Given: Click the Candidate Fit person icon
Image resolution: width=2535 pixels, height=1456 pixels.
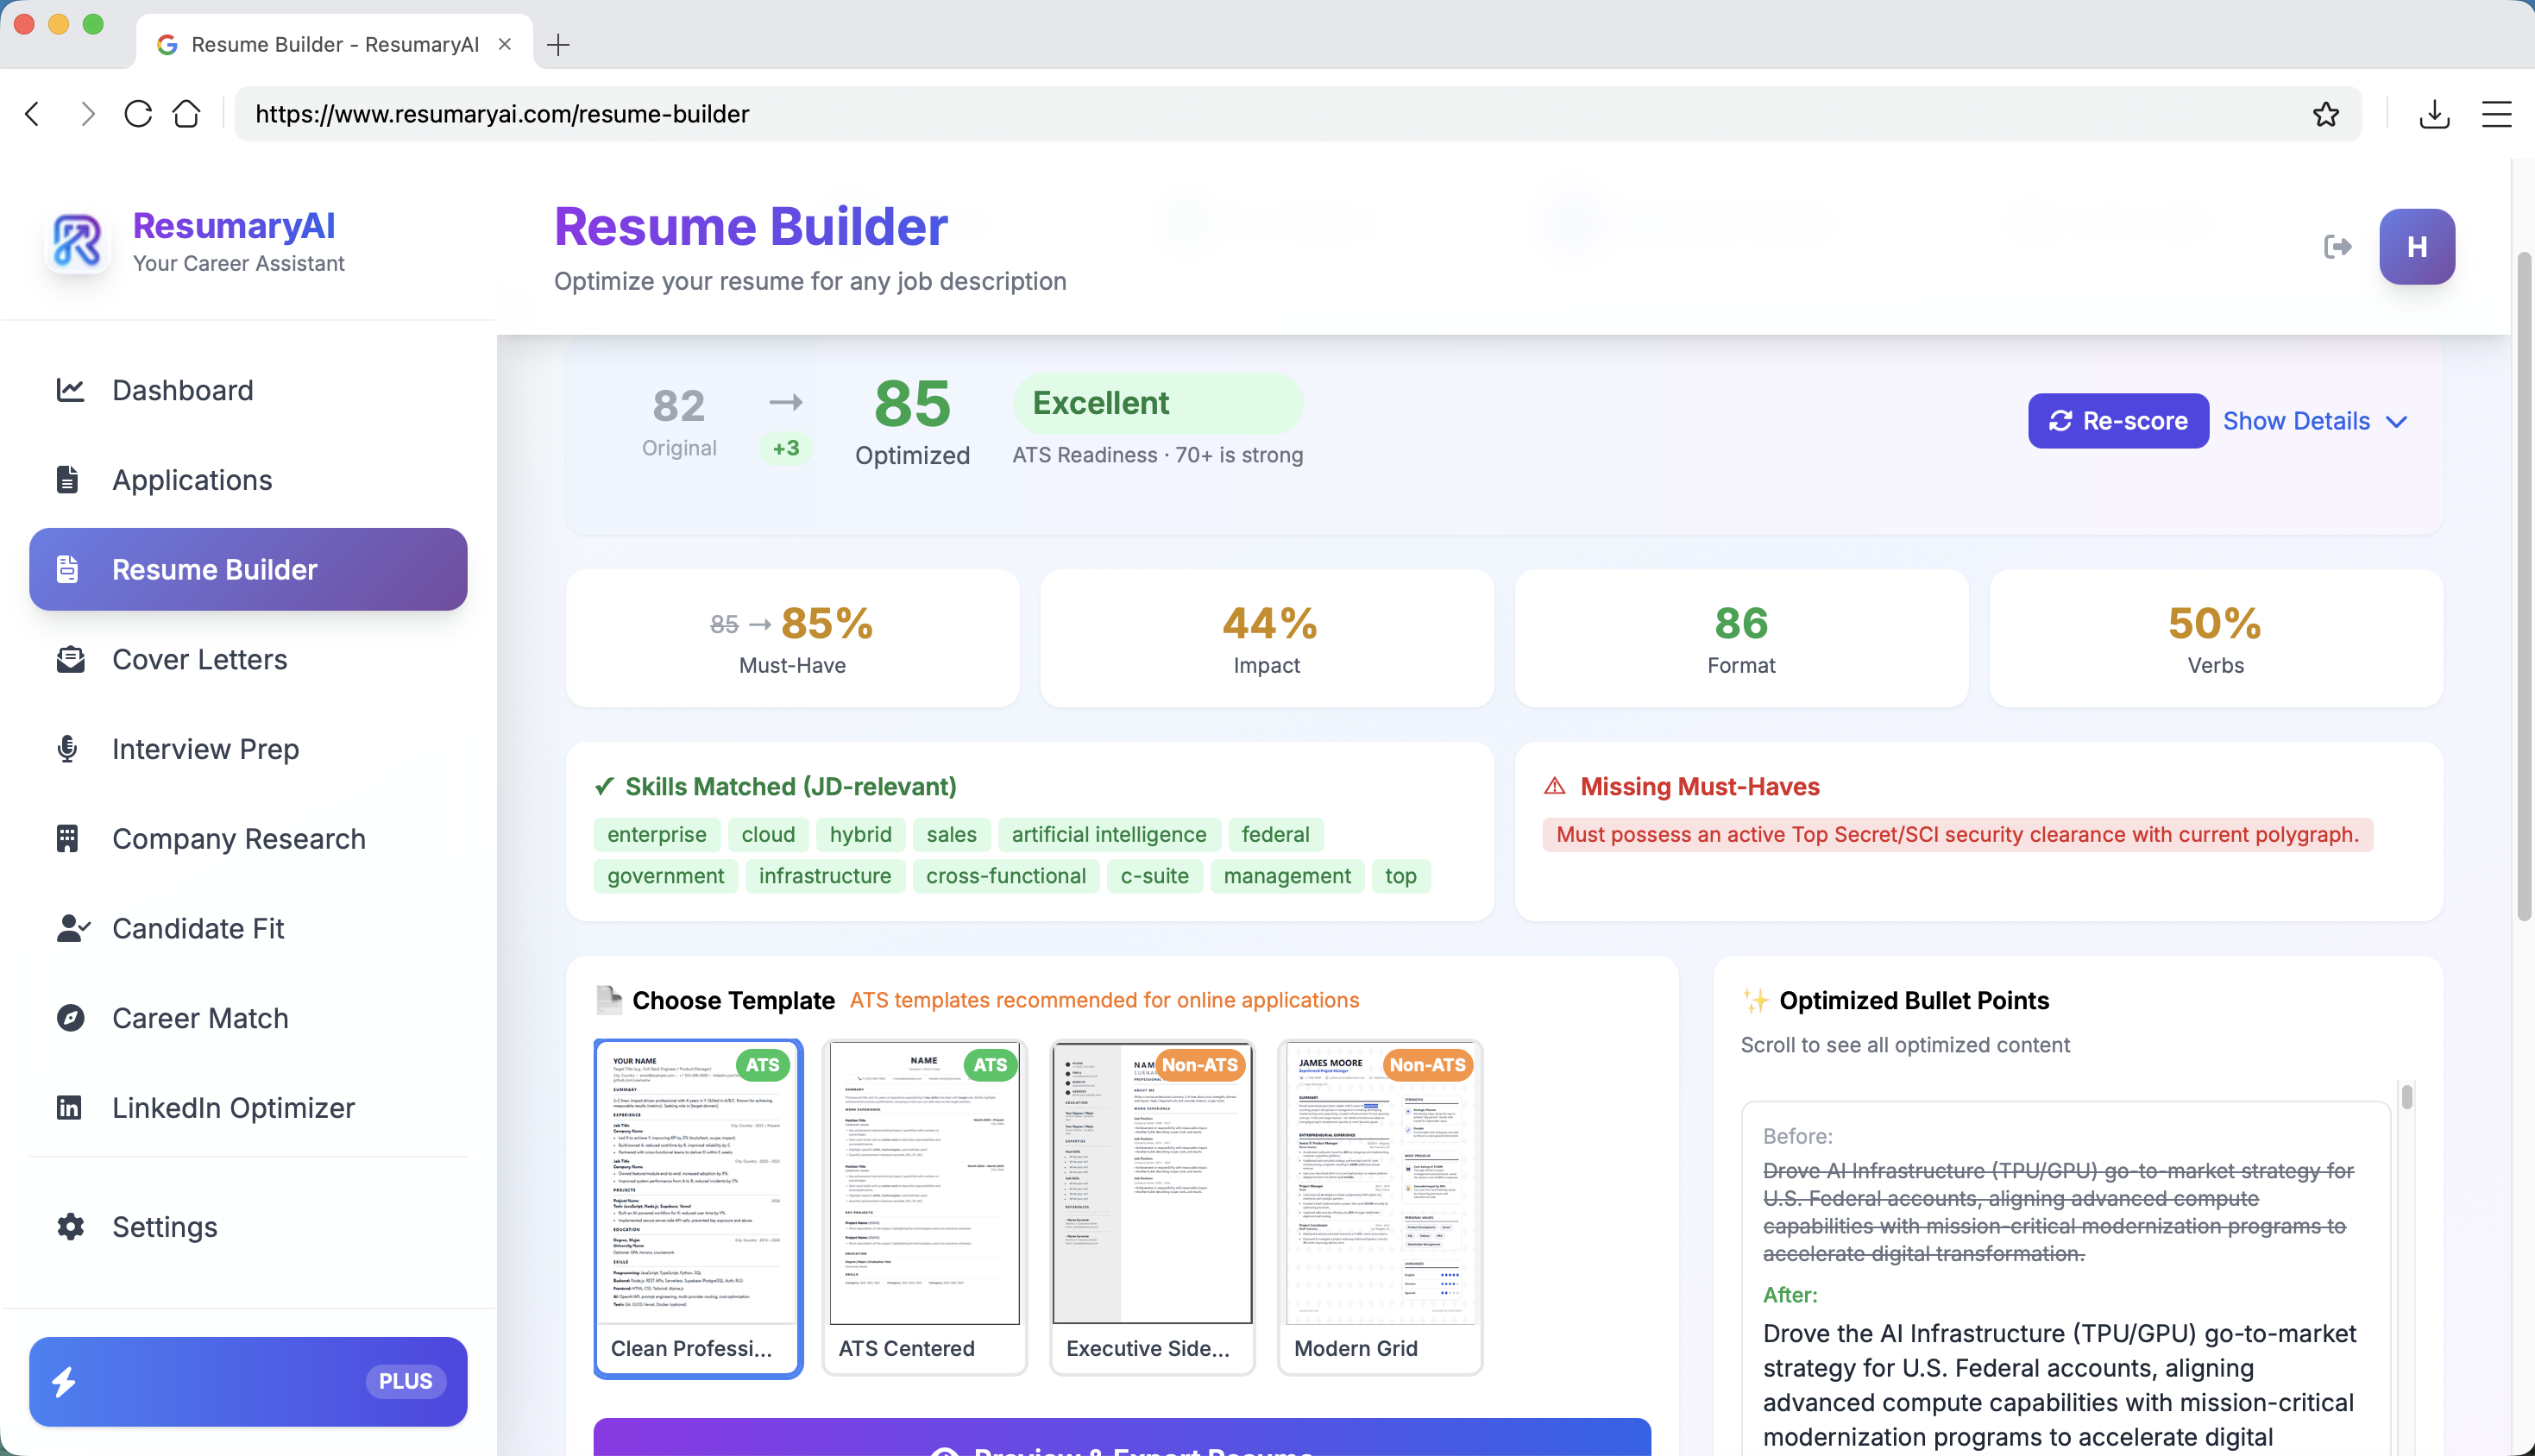Looking at the screenshot, I should pyautogui.click(x=73, y=928).
